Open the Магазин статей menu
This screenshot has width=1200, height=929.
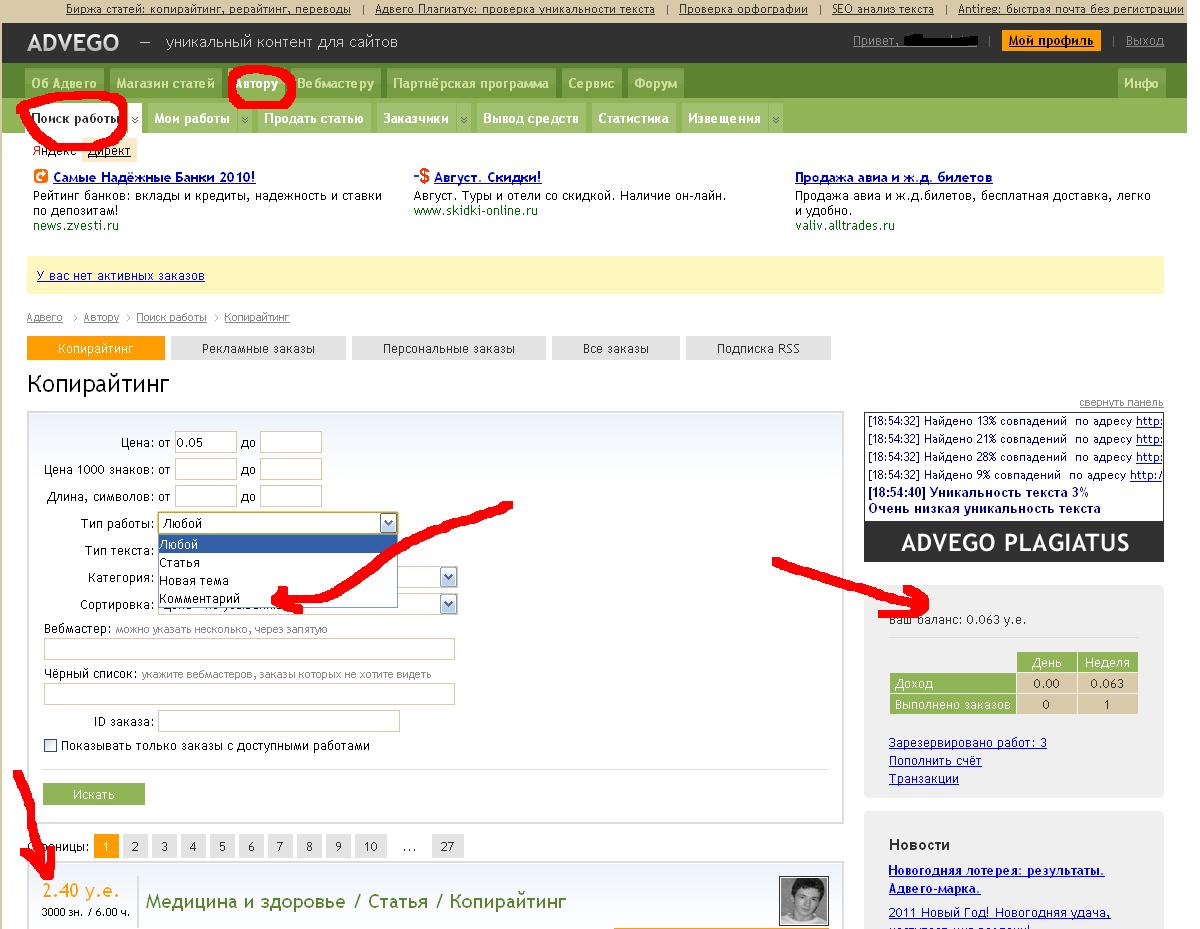[165, 83]
